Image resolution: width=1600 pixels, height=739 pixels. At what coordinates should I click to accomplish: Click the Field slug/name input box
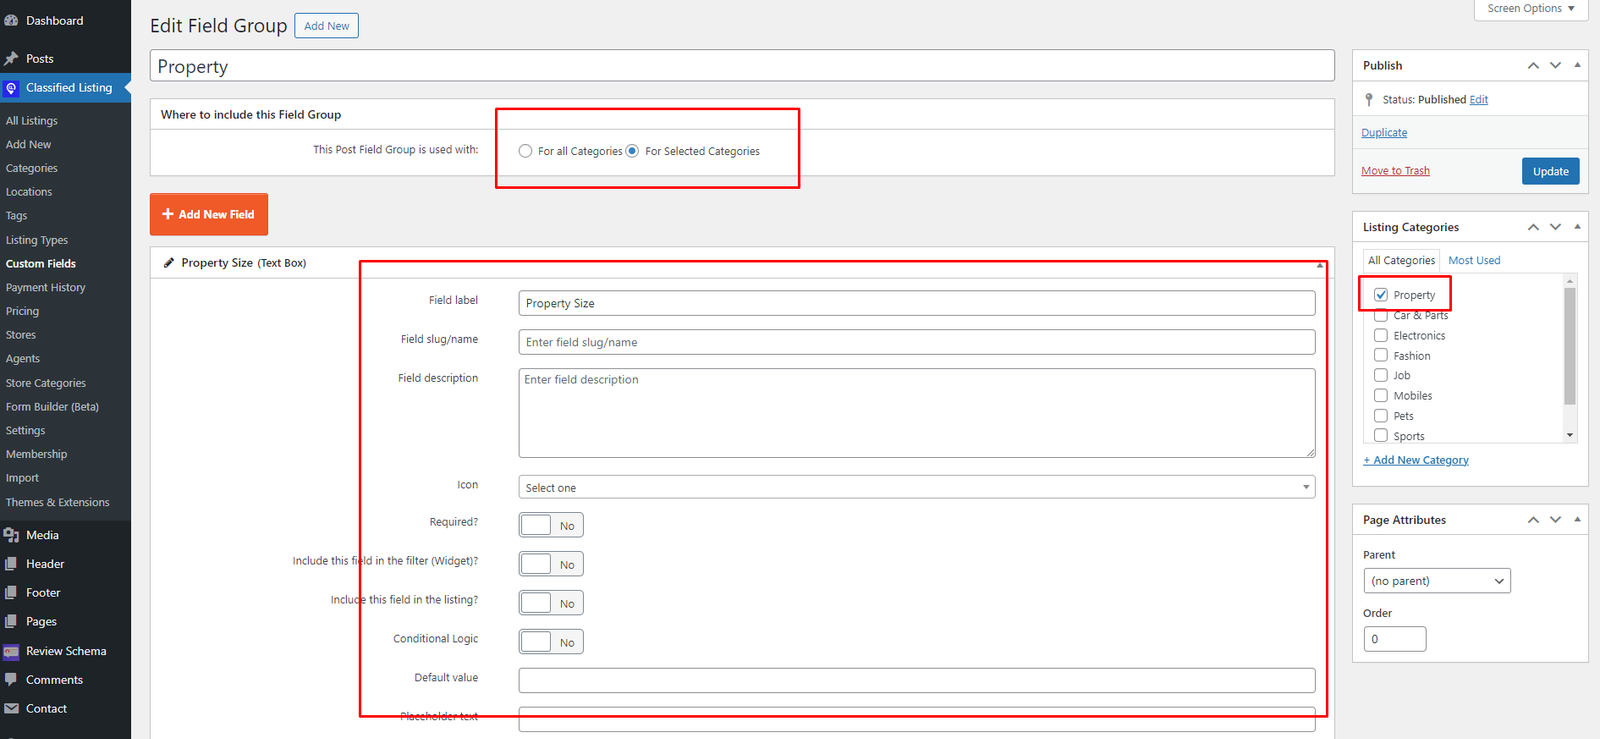(x=916, y=342)
